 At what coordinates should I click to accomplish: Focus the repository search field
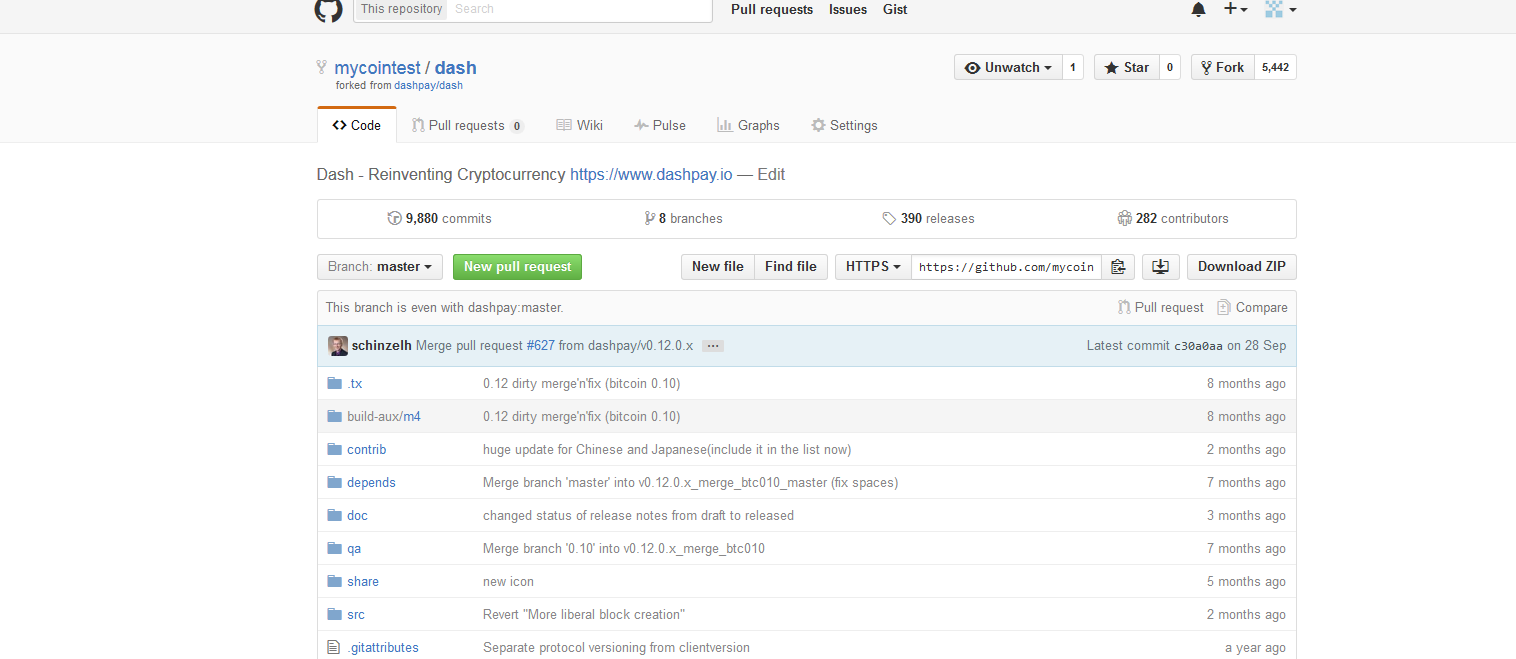click(x=580, y=9)
